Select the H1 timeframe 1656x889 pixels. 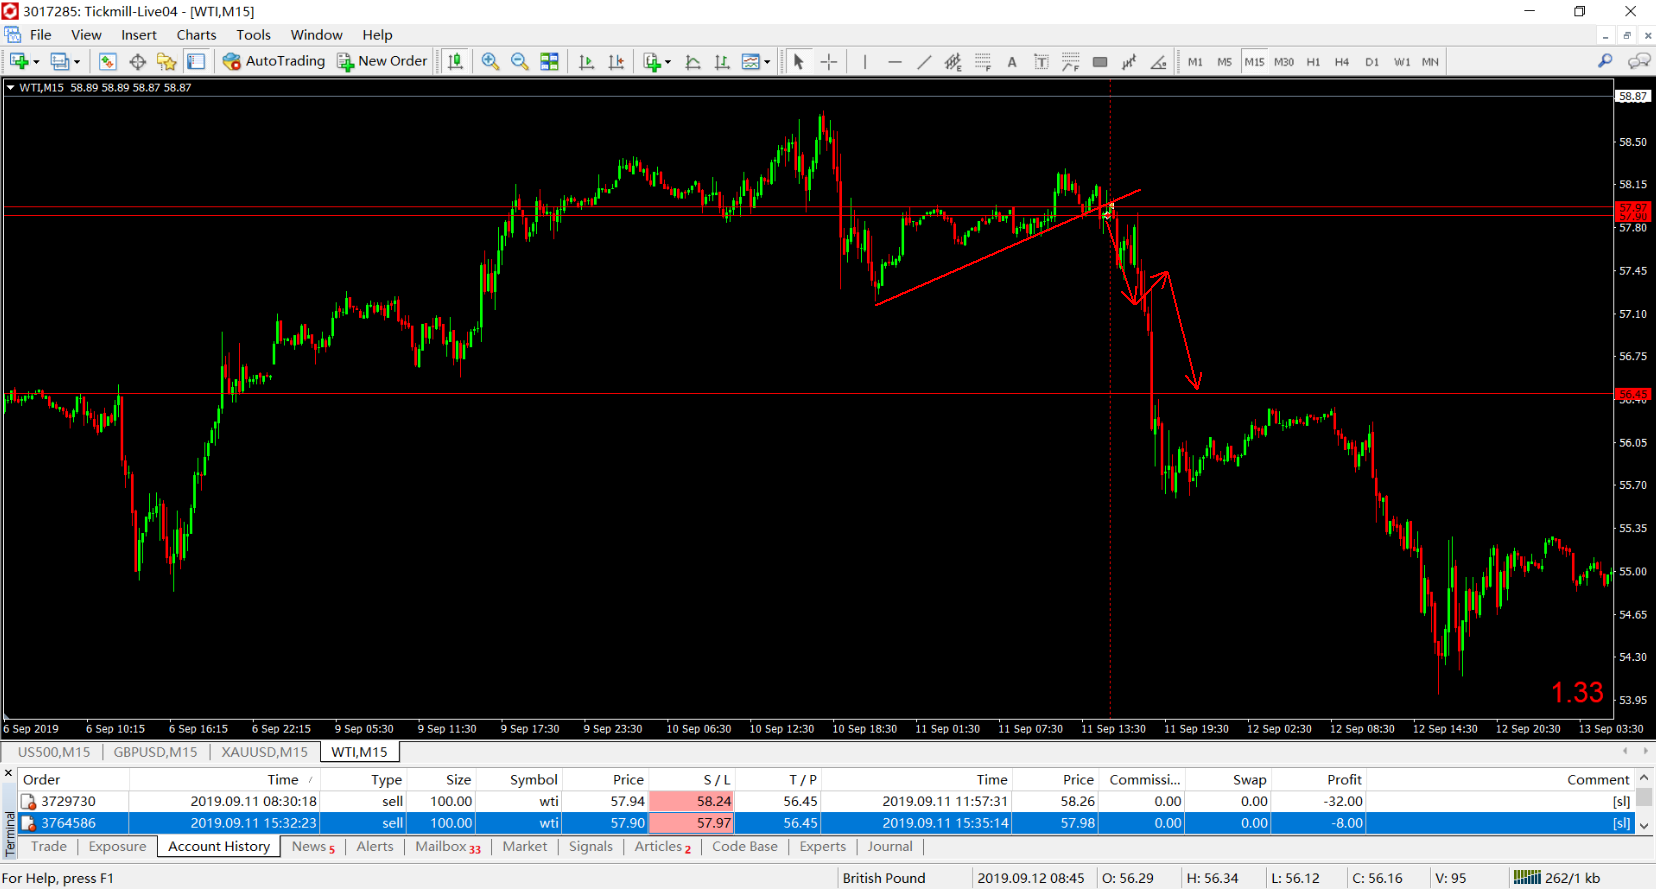[x=1314, y=62]
